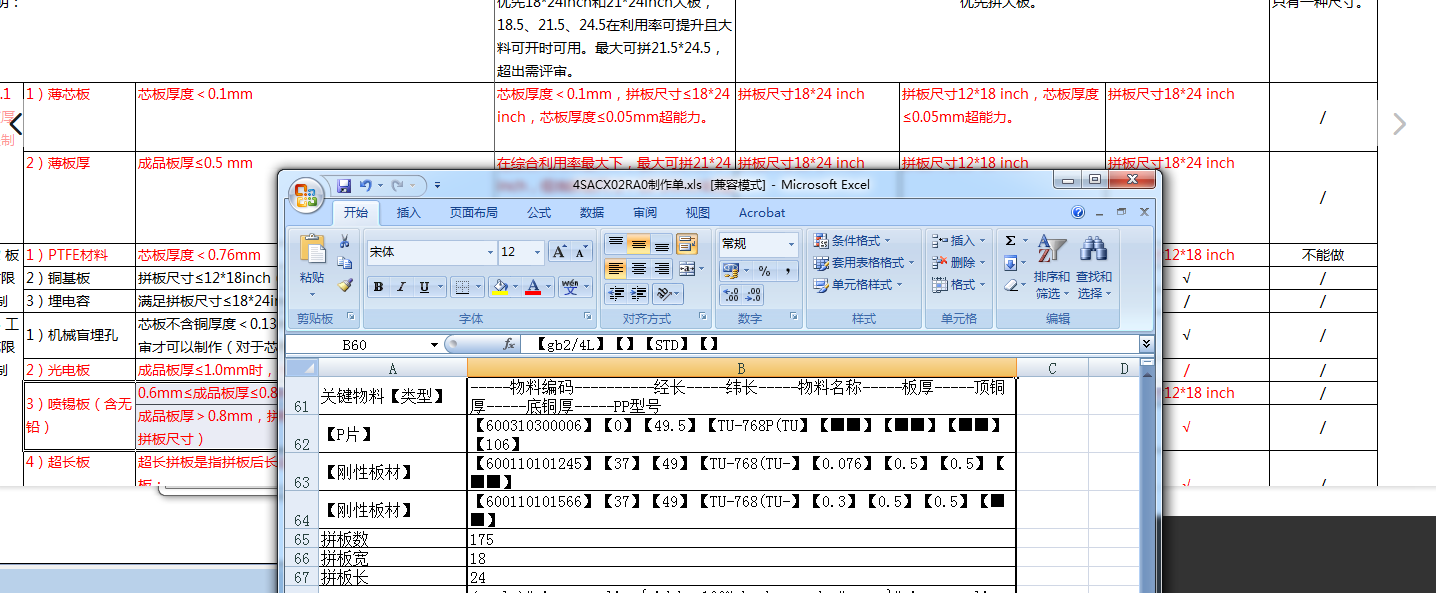The width and height of the screenshot is (1436, 593).
Task: Toggle align text left
Action: tap(615, 268)
